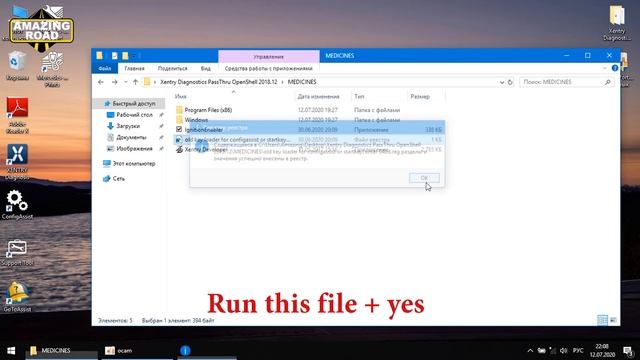The width and height of the screenshot is (640, 360).
Task: Click the blue info icon taskbar button
Action: click(185, 351)
